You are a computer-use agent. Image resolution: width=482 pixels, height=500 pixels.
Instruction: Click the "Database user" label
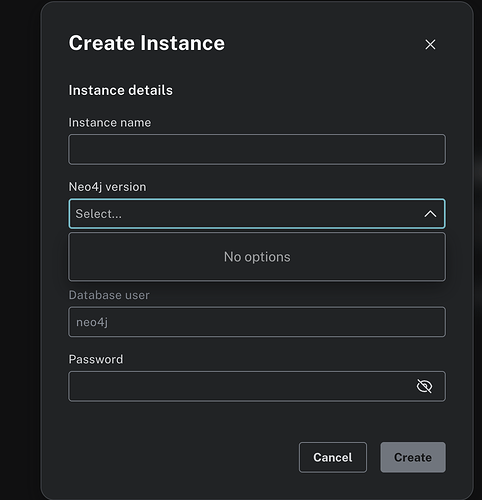109,295
